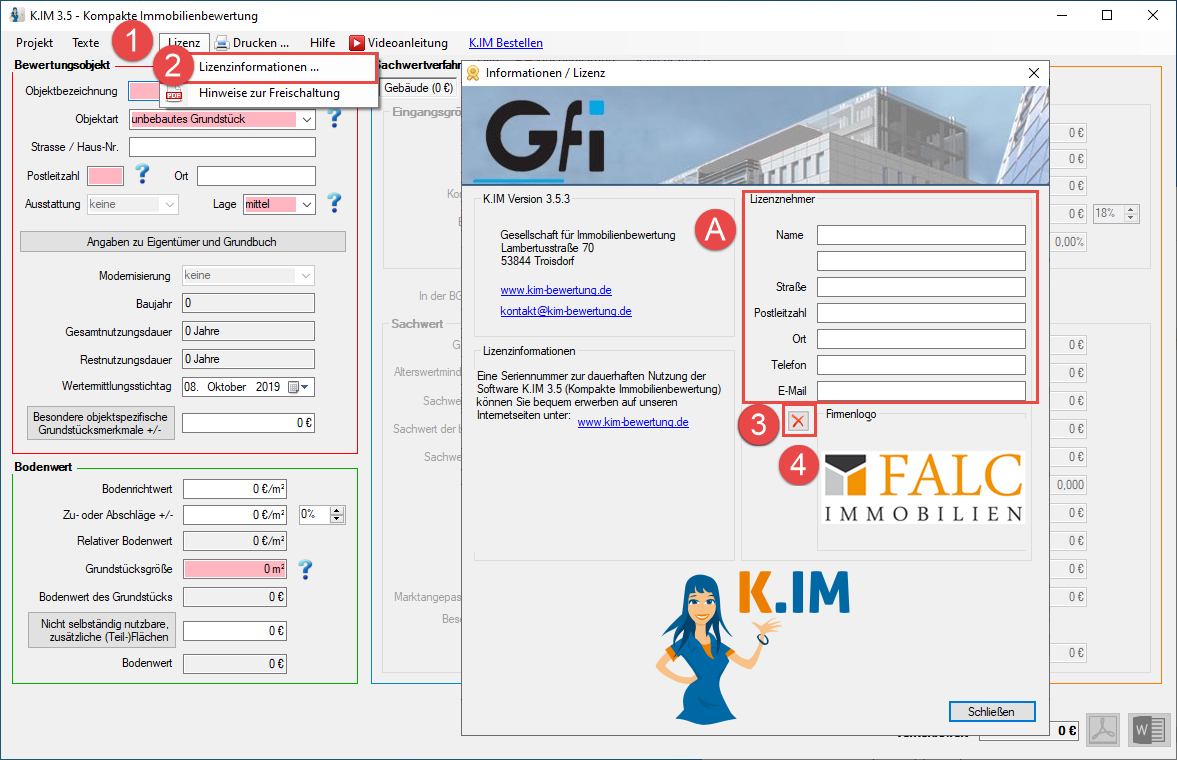Image resolution: width=1177 pixels, height=760 pixels.
Task: Click the Word export icon at bottom right
Action: pyautogui.click(x=1148, y=730)
